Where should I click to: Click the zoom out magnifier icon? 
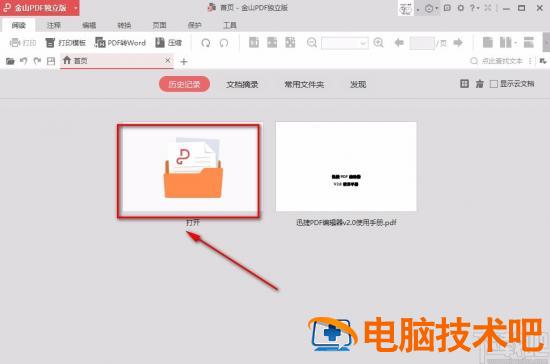tap(311, 43)
